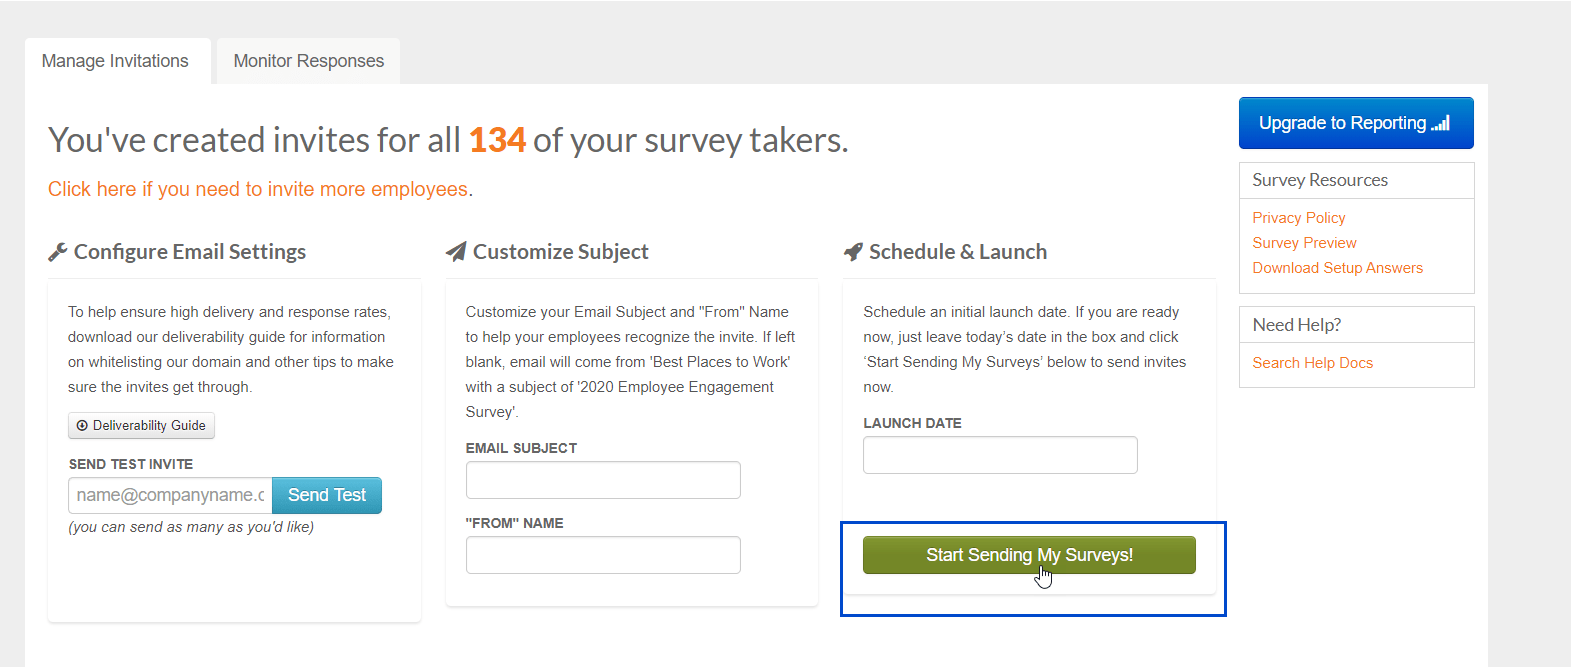Image resolution: width=1571 pixels, height=667 pixels.
Task: Click the "From" Name input box
Action: (x=602, y=554)
